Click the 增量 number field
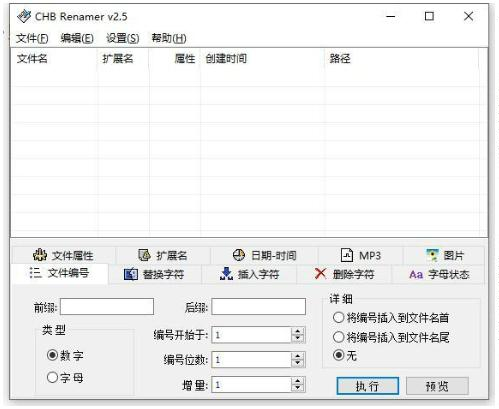Image resolution: width=499 pixels, height=409 pixels. (x=252, y=385)
